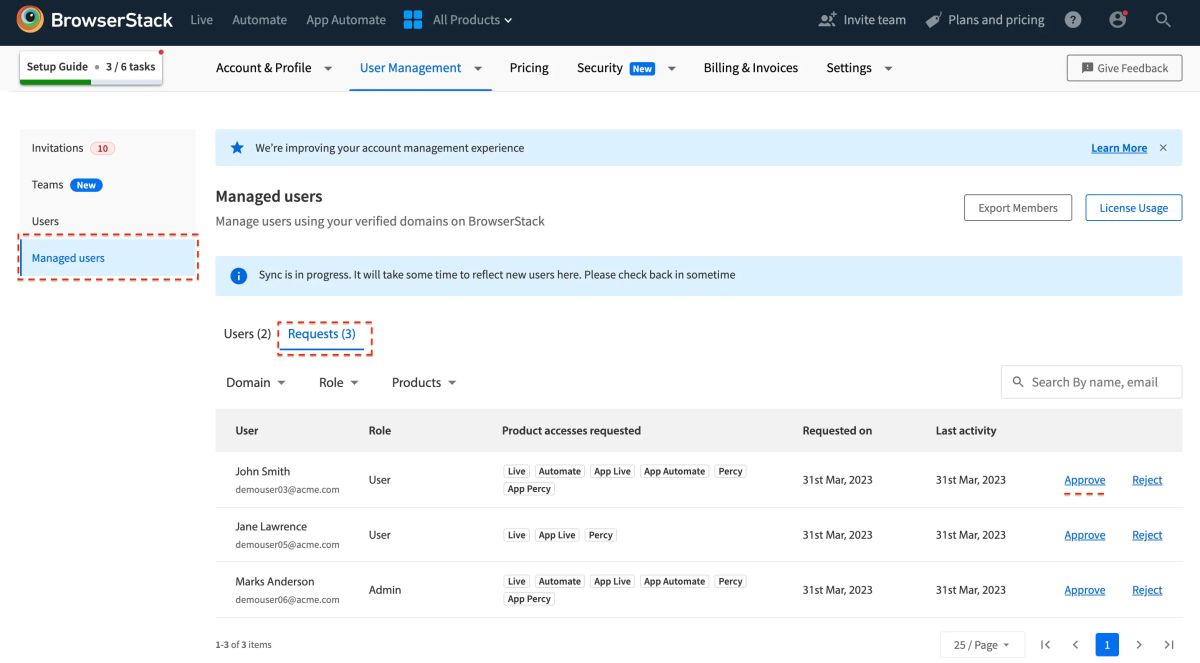The height and width of the screenshot is (663, 1200).
Task: Click the Requested on column header
Action: point(837,431)
